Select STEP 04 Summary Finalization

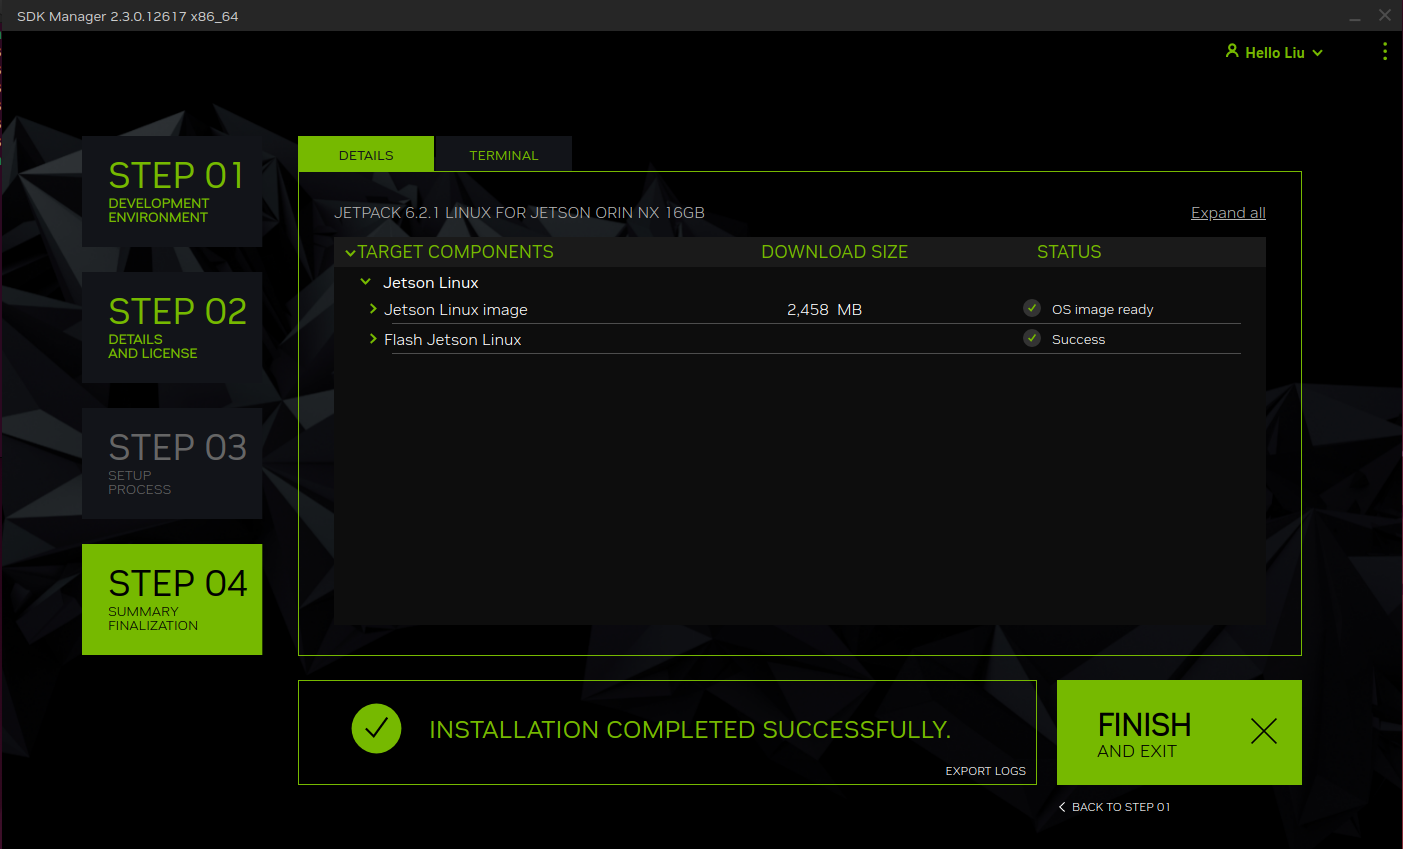(x=172, y=599)
